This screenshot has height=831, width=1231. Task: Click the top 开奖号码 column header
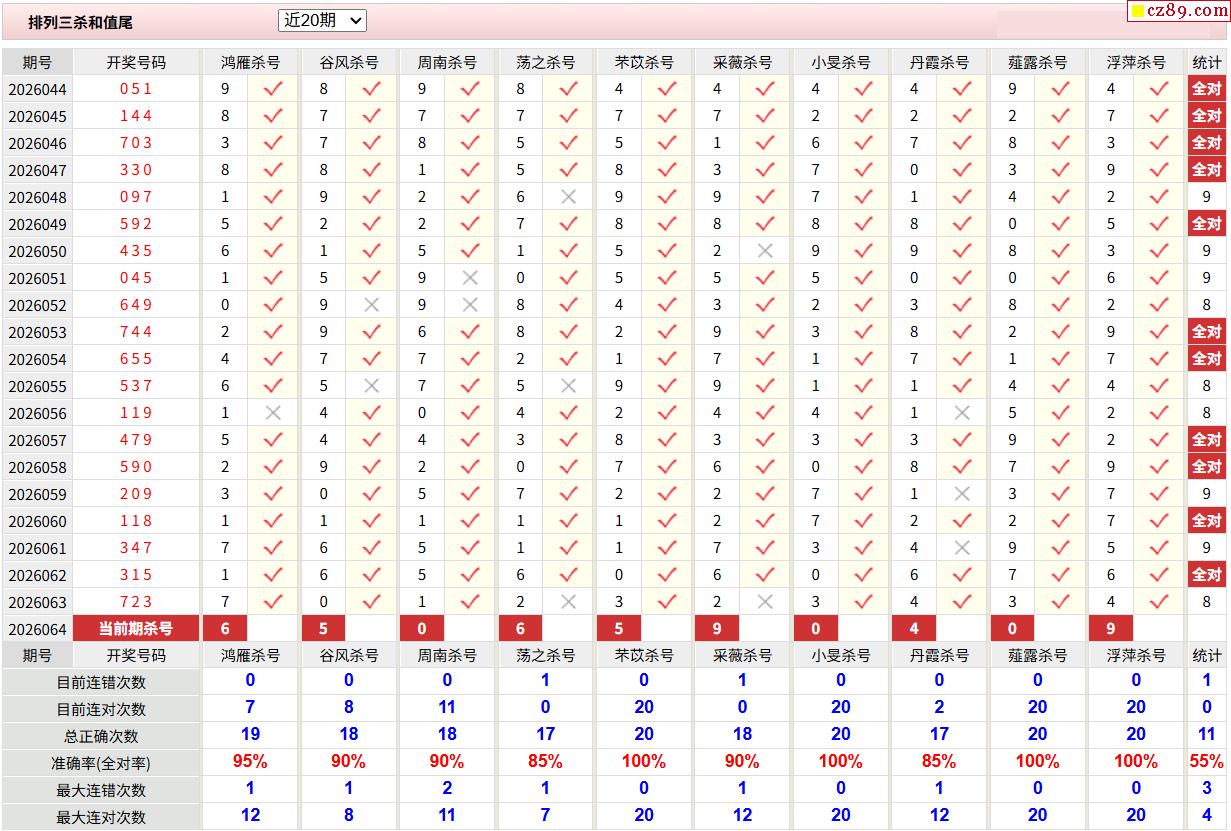click(x=136, y=62)
